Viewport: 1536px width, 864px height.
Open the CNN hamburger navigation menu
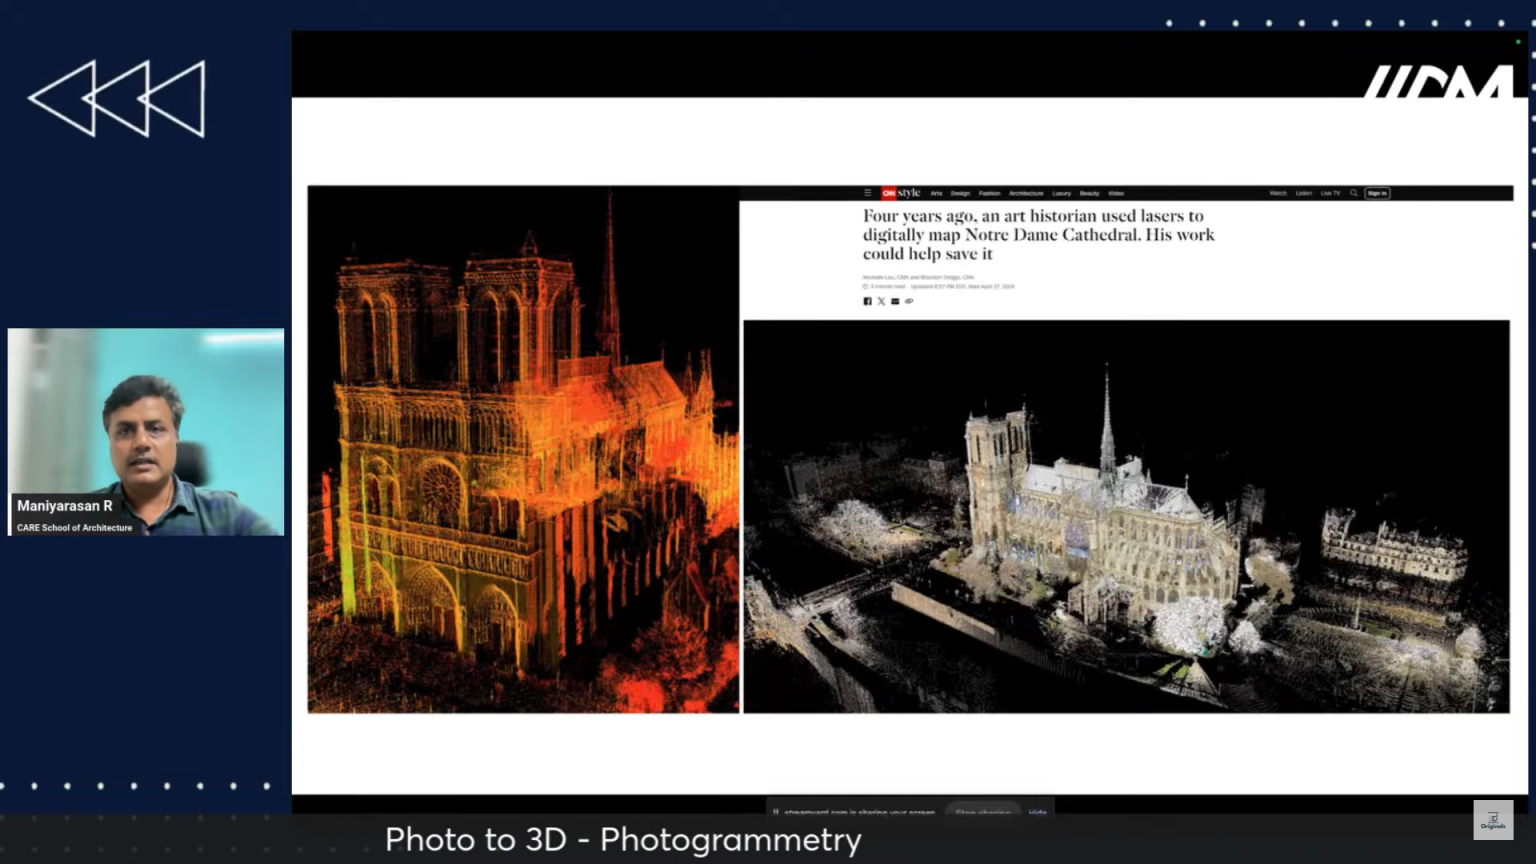pyautogui.click(x=868, y=193)
